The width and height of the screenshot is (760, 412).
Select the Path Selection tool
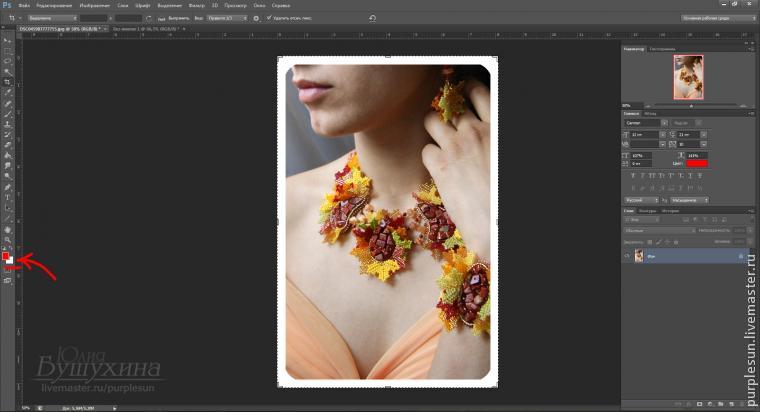7,208
